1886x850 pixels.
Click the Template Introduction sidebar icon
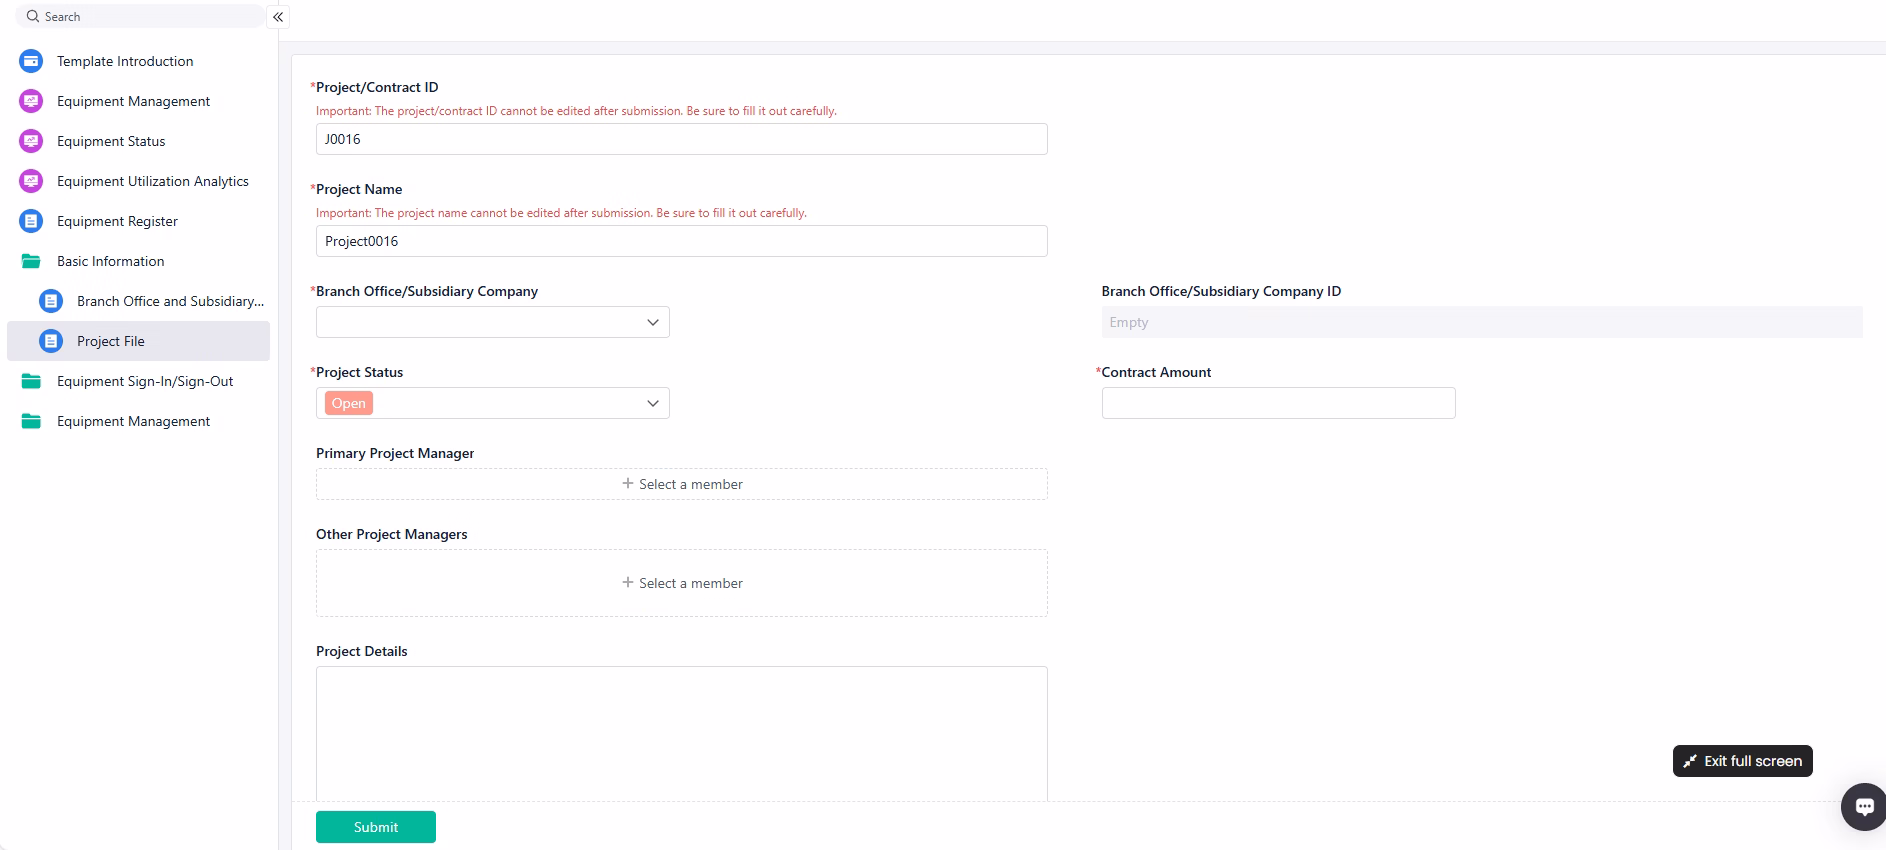(31, 61)
